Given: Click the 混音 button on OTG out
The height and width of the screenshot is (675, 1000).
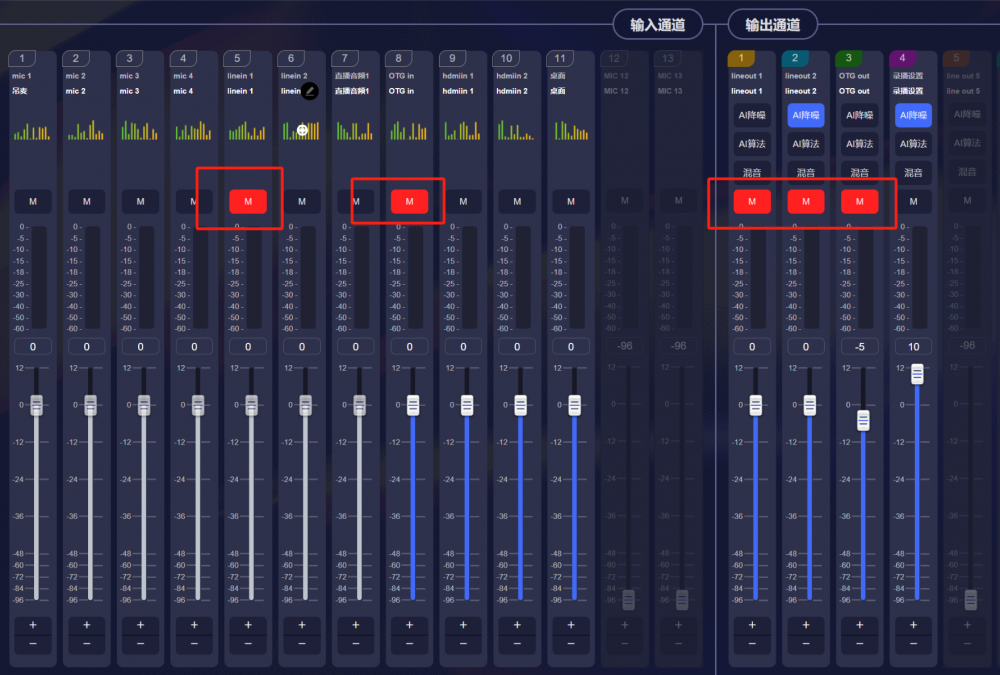Looking at the screenshot, I should [859, 172].
